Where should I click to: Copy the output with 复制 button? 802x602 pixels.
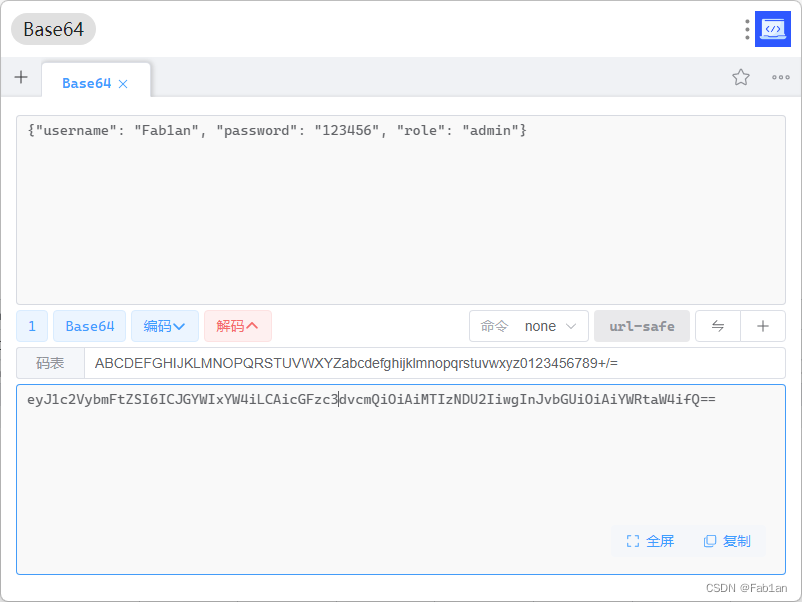[x=727, y=541]
